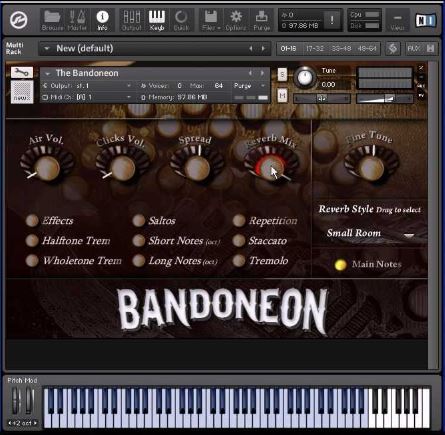Select next multi preset arrow

pyautogui.click(x=263, y=49)
